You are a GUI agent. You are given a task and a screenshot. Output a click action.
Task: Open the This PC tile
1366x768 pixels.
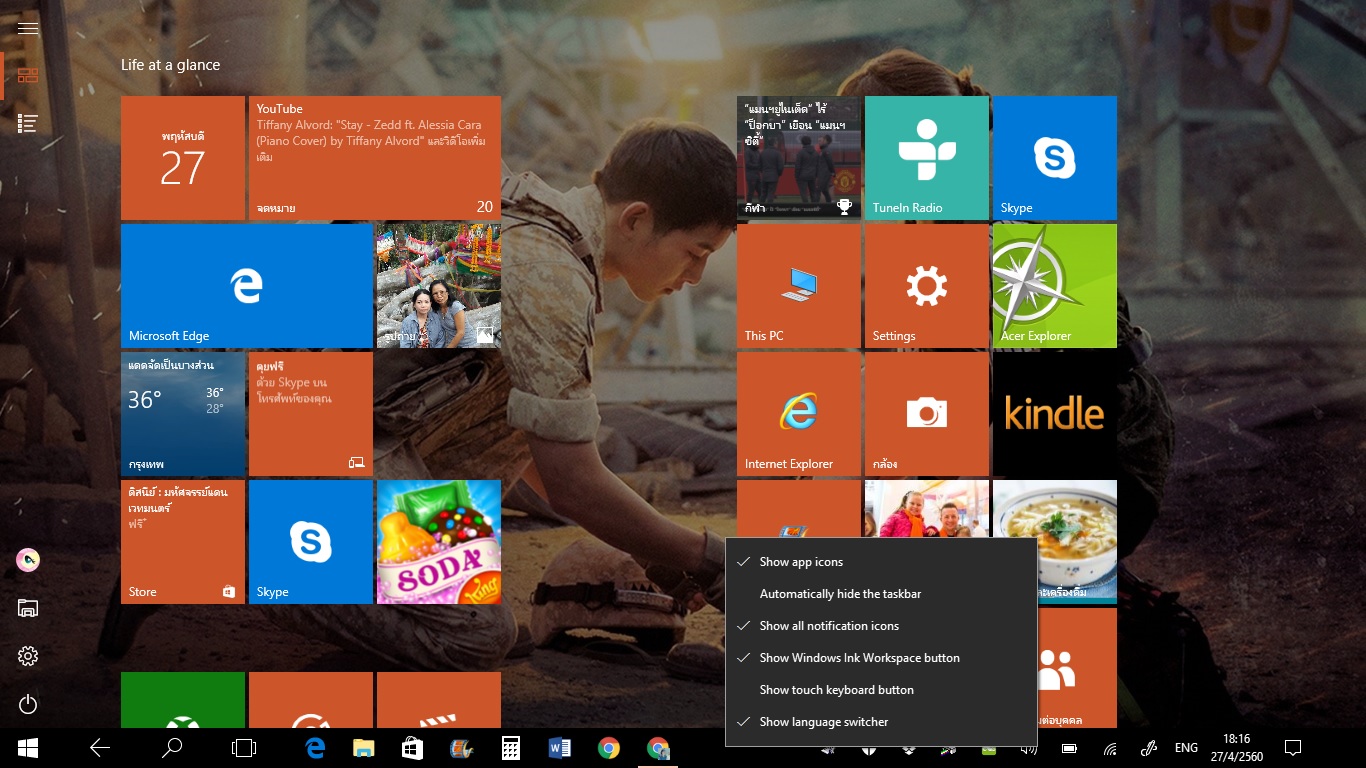[799, 286]
